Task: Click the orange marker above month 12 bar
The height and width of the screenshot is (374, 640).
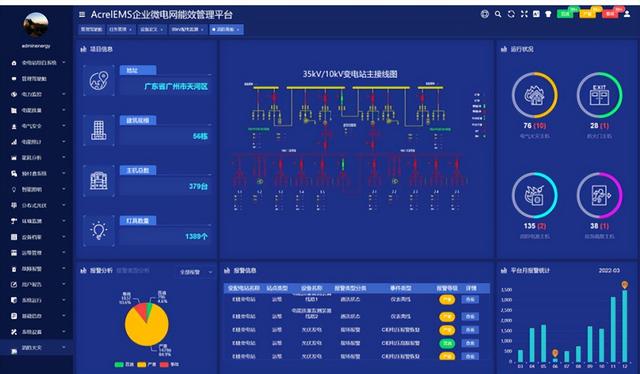Action: (x=625, y=284)
